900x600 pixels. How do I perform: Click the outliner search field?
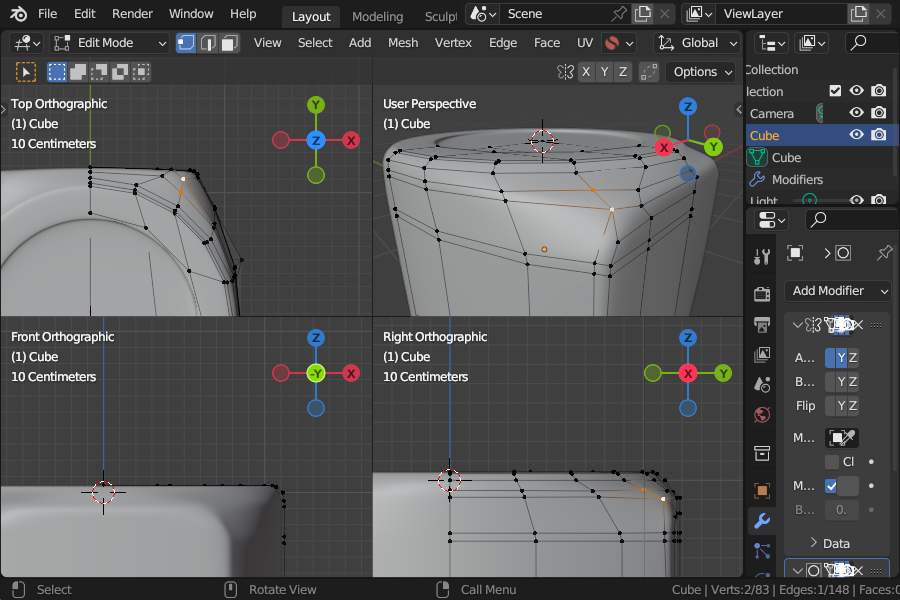click(x=872, y=43)
